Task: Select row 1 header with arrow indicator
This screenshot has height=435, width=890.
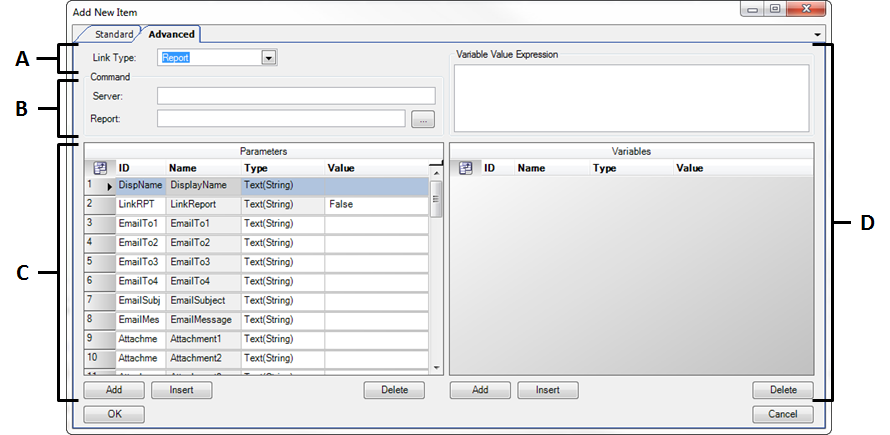Action: (98, 186)
